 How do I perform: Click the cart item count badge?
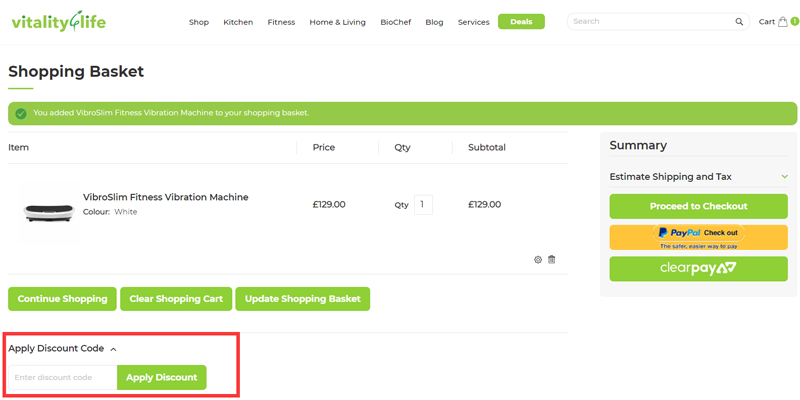click(x=794, y=21)
